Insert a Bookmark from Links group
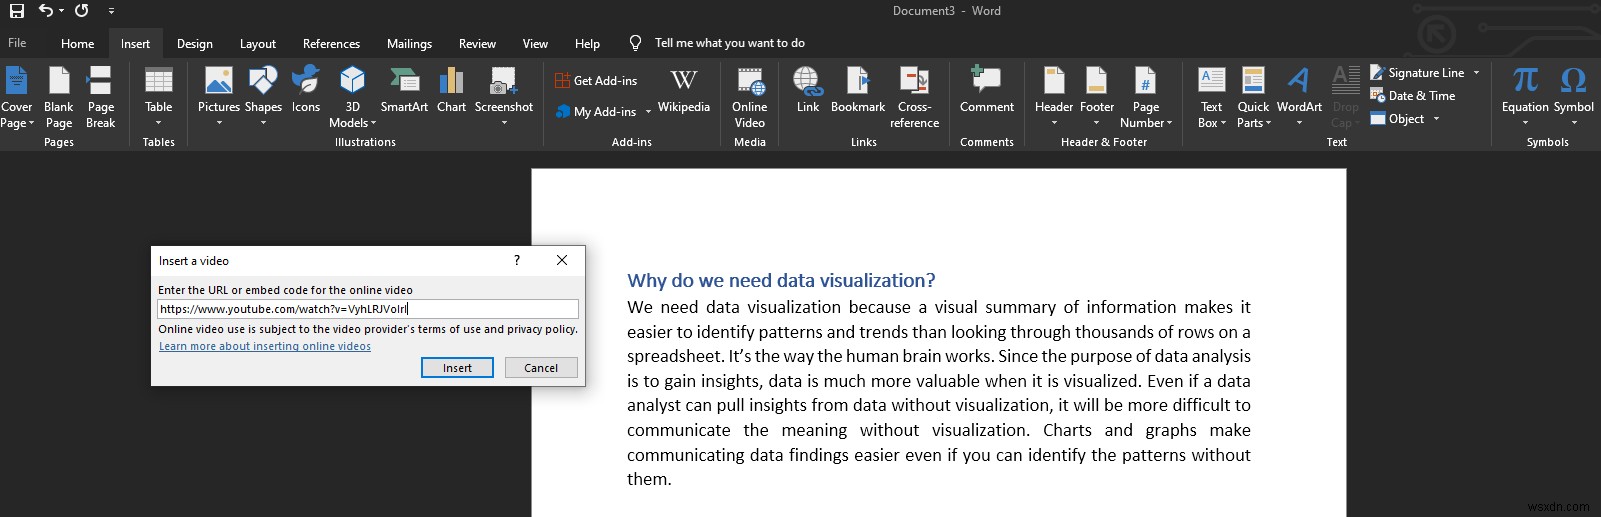Viewport: 1601px width, 517px height. tap(857, 90)
